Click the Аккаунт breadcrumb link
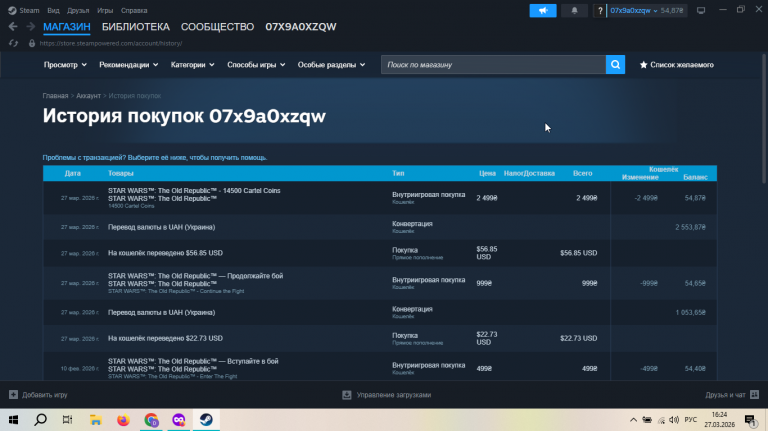The image size is (768, 431). (88, 96)
